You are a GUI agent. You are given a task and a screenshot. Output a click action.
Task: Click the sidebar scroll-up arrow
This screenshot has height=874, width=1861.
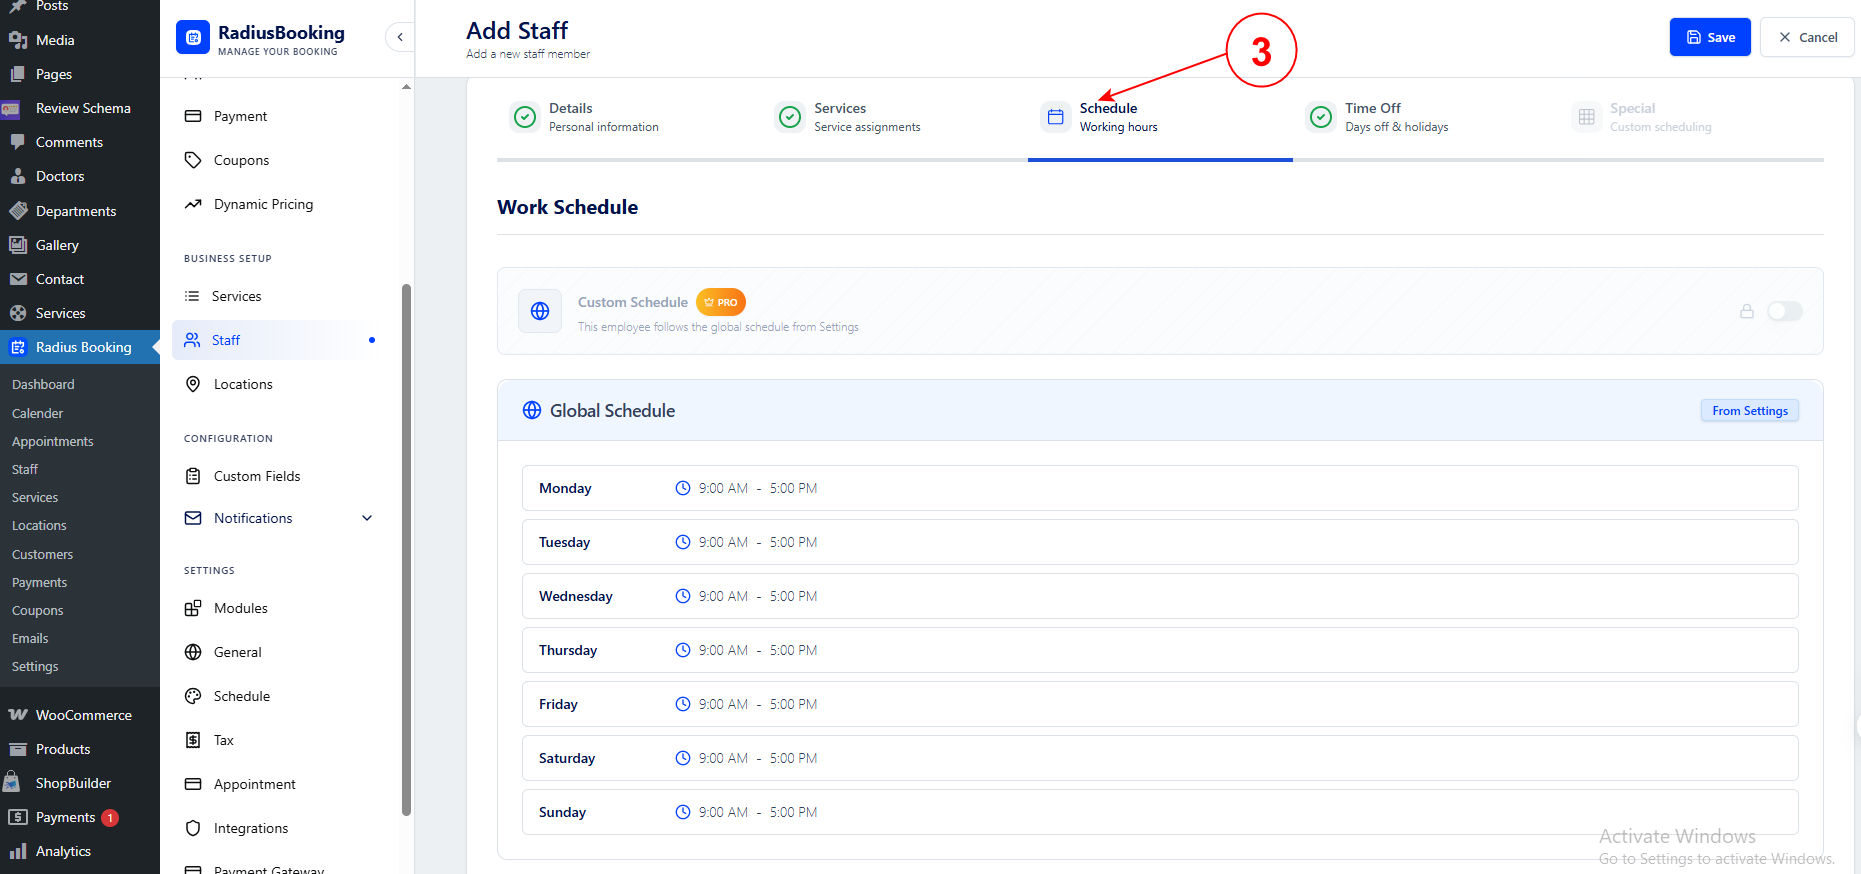click(406, 87)
